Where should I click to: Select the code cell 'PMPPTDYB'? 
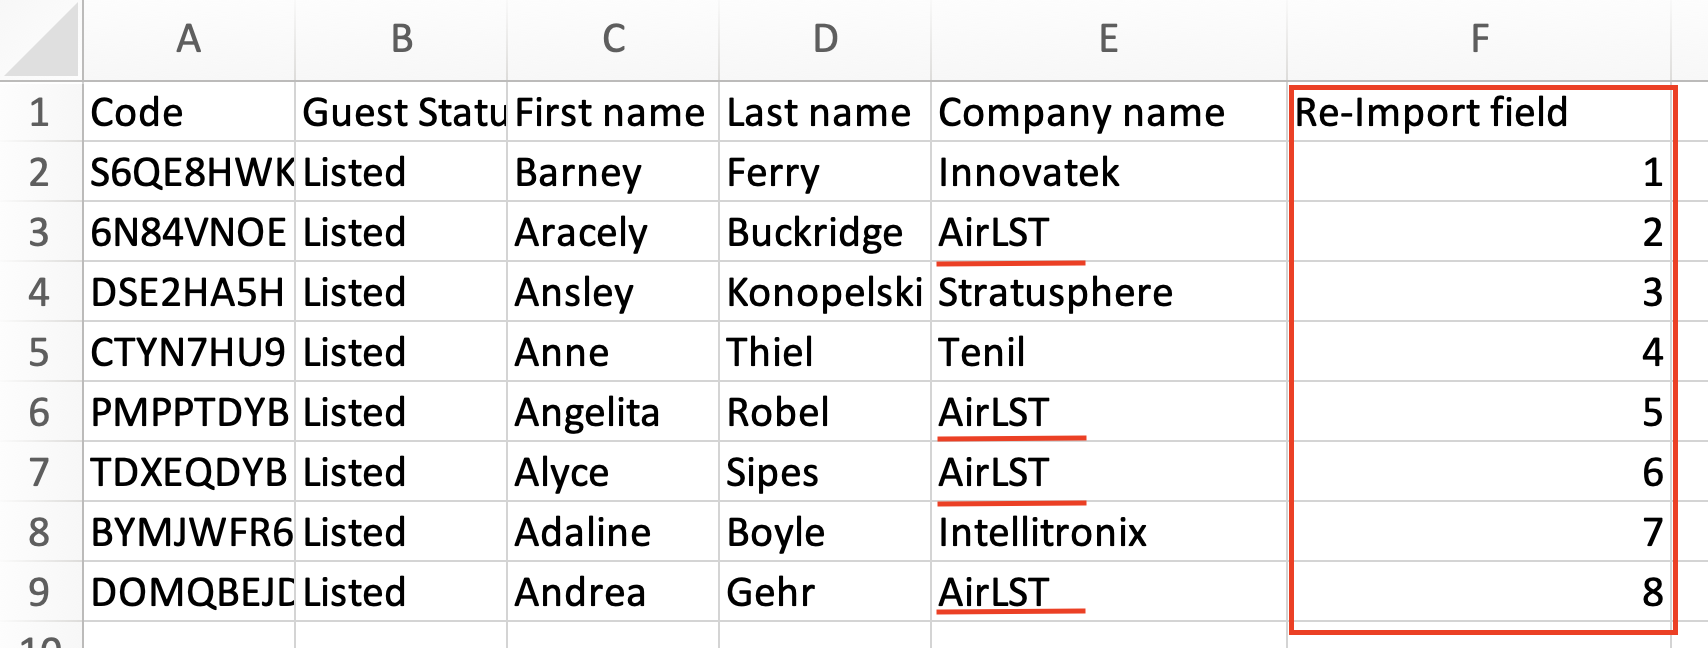coord(189,412)
